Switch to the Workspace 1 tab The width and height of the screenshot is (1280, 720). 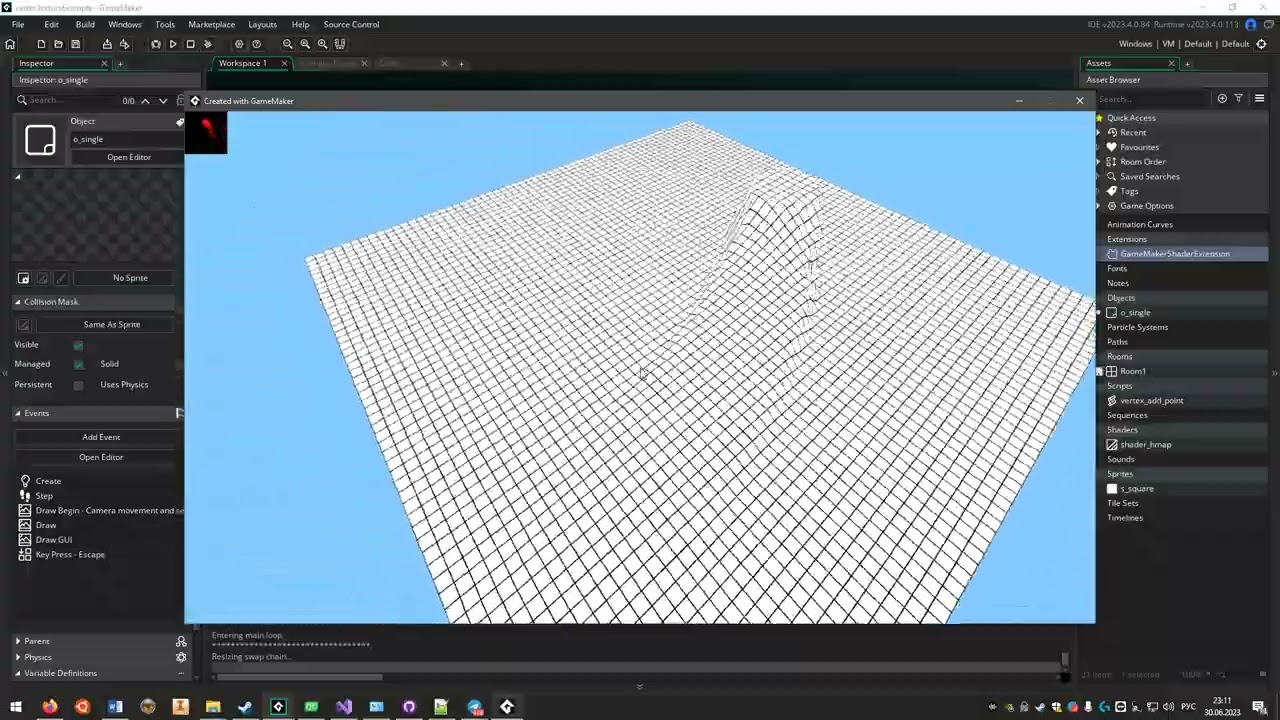point(243,63)
